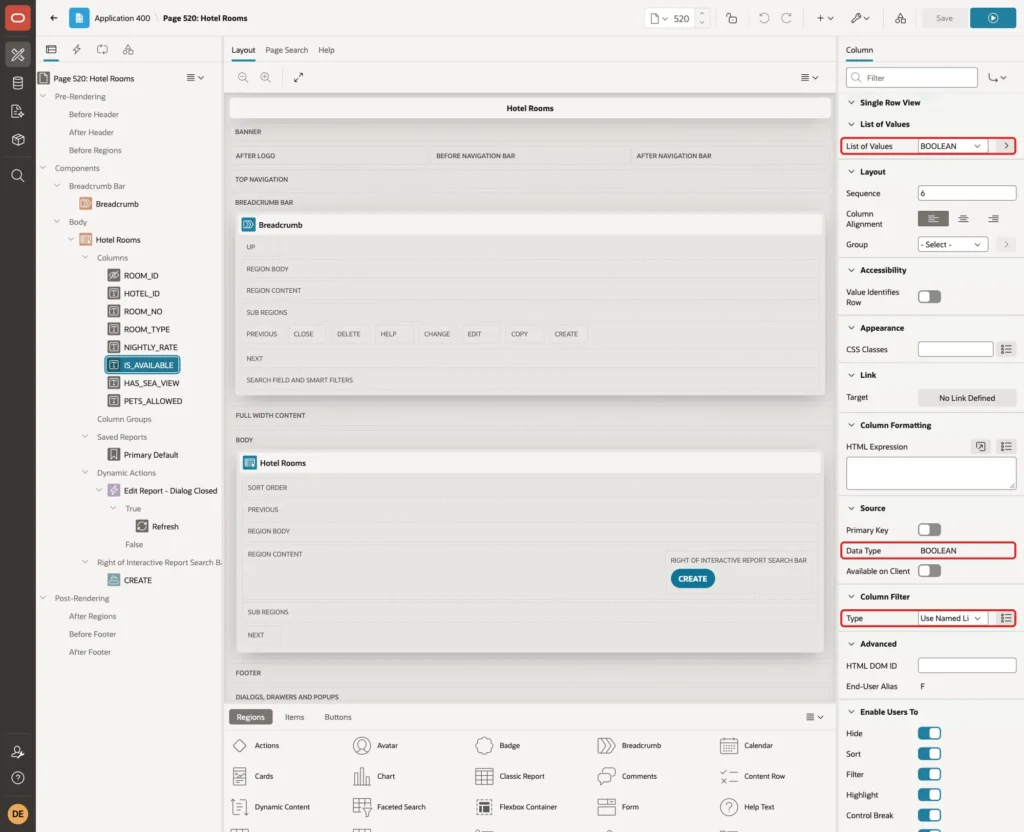Open the Column Filter Type dropdown

tap(952, 618)
